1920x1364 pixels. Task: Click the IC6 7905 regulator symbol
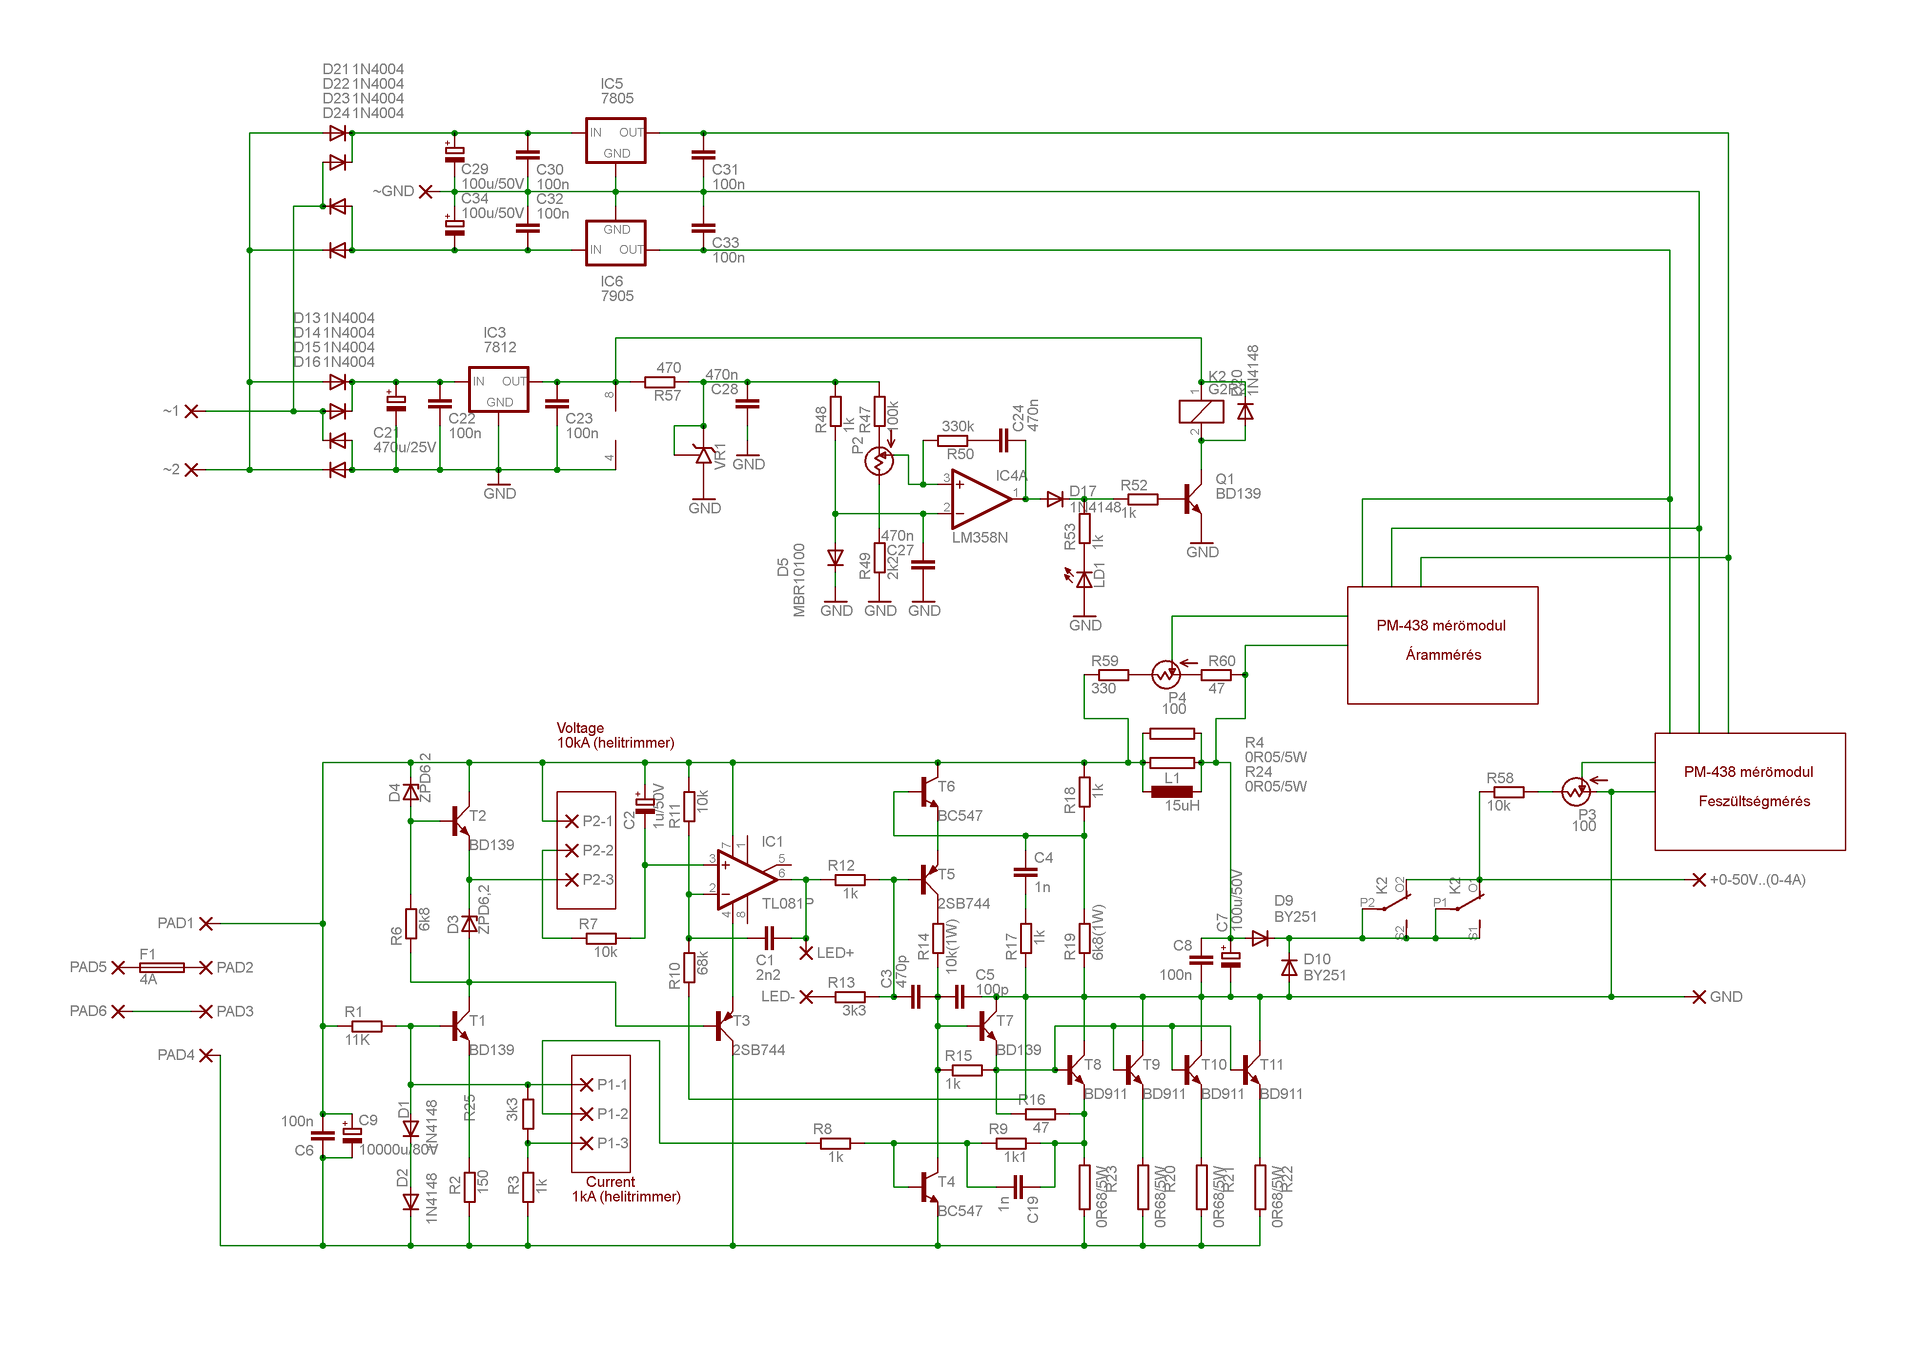[x=615, y=242]
